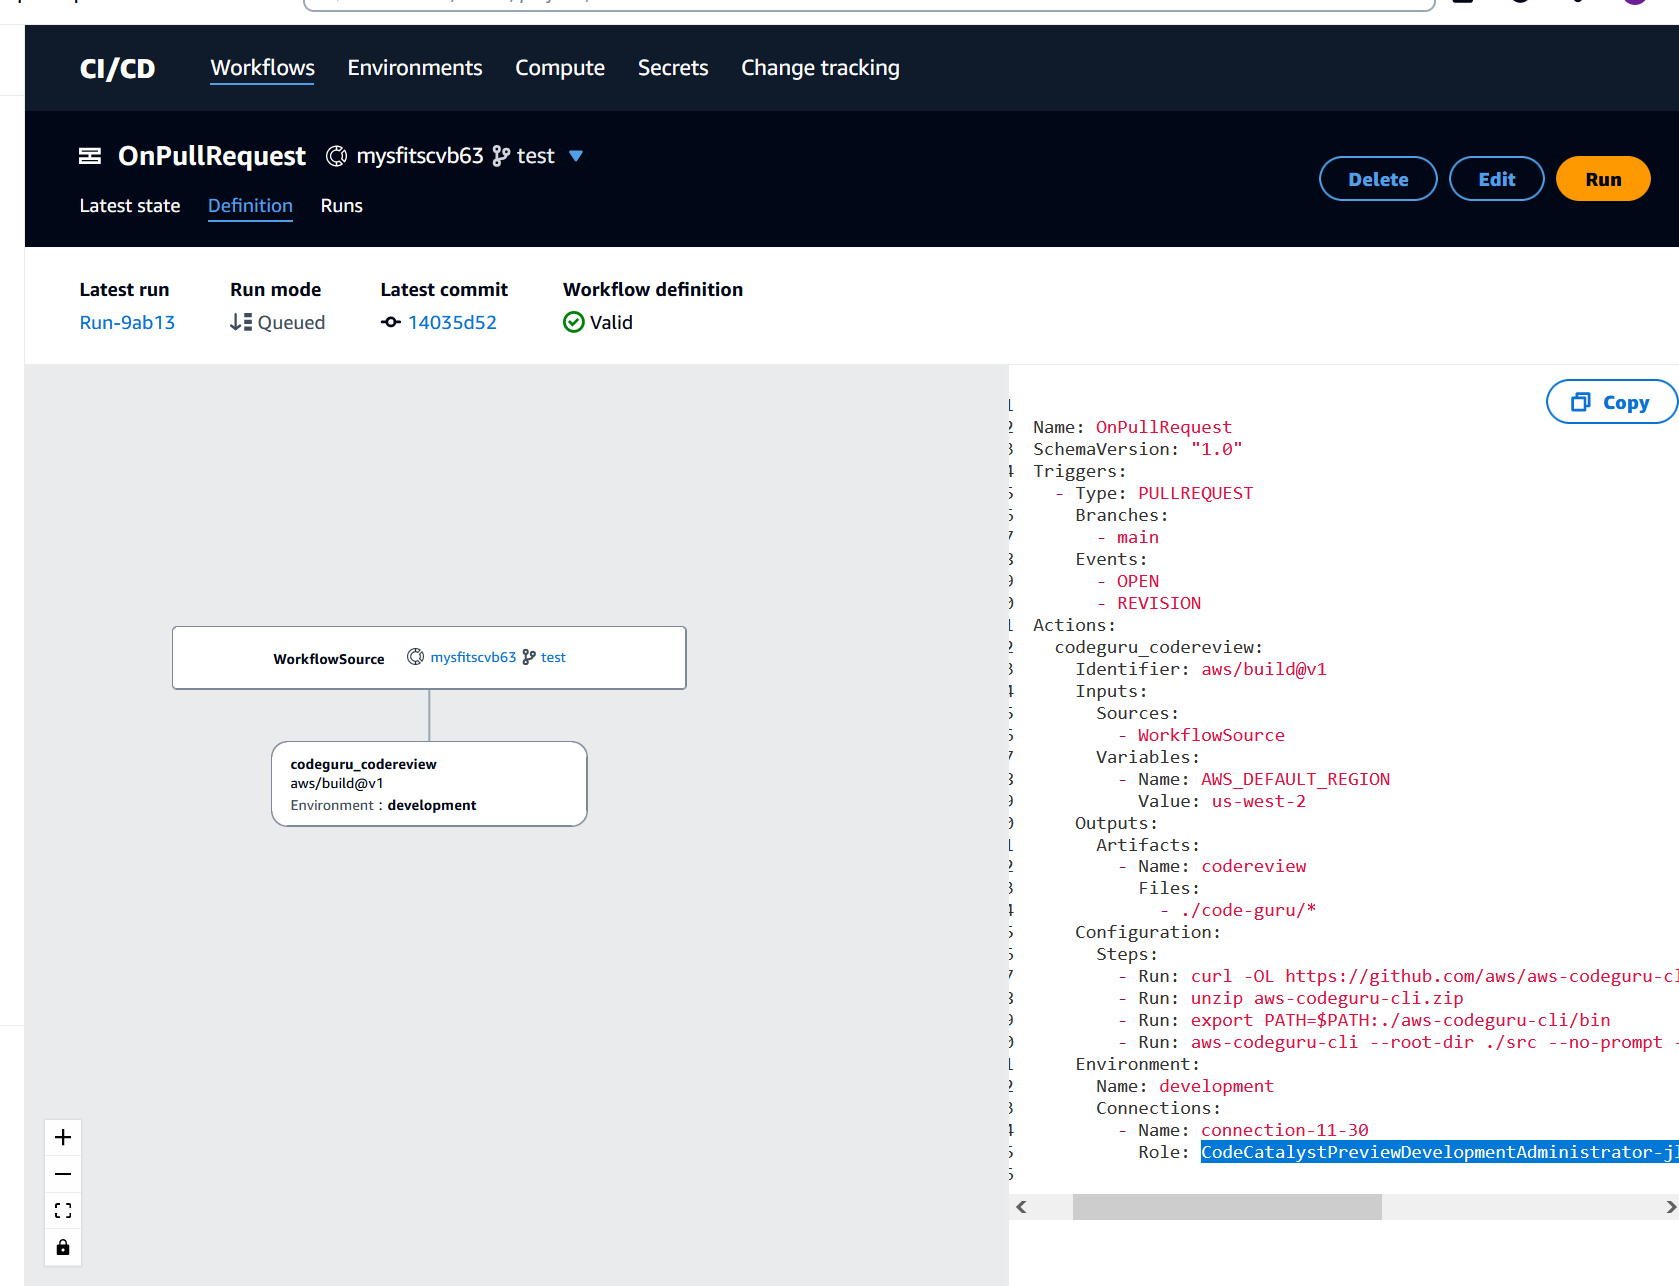The height and width of the screenshot is (1286, 1679).
Task: Zoom out of the workflow diagram
Action: coord(62,1173)
